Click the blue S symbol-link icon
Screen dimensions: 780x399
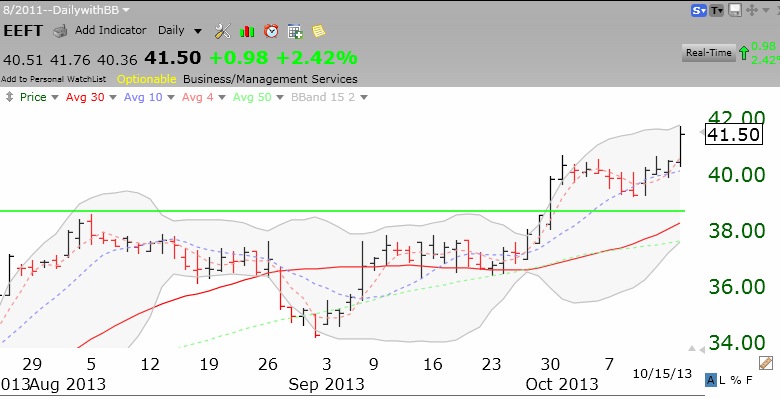click(698, 10)
